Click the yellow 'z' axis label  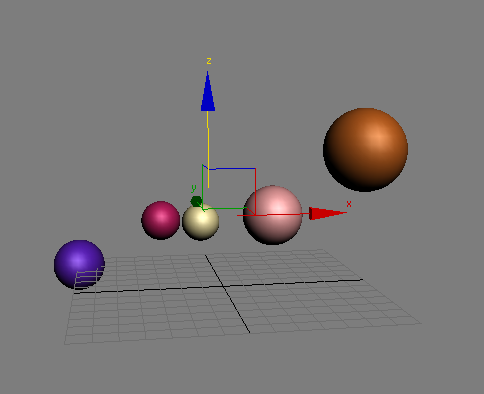point(209,61)
